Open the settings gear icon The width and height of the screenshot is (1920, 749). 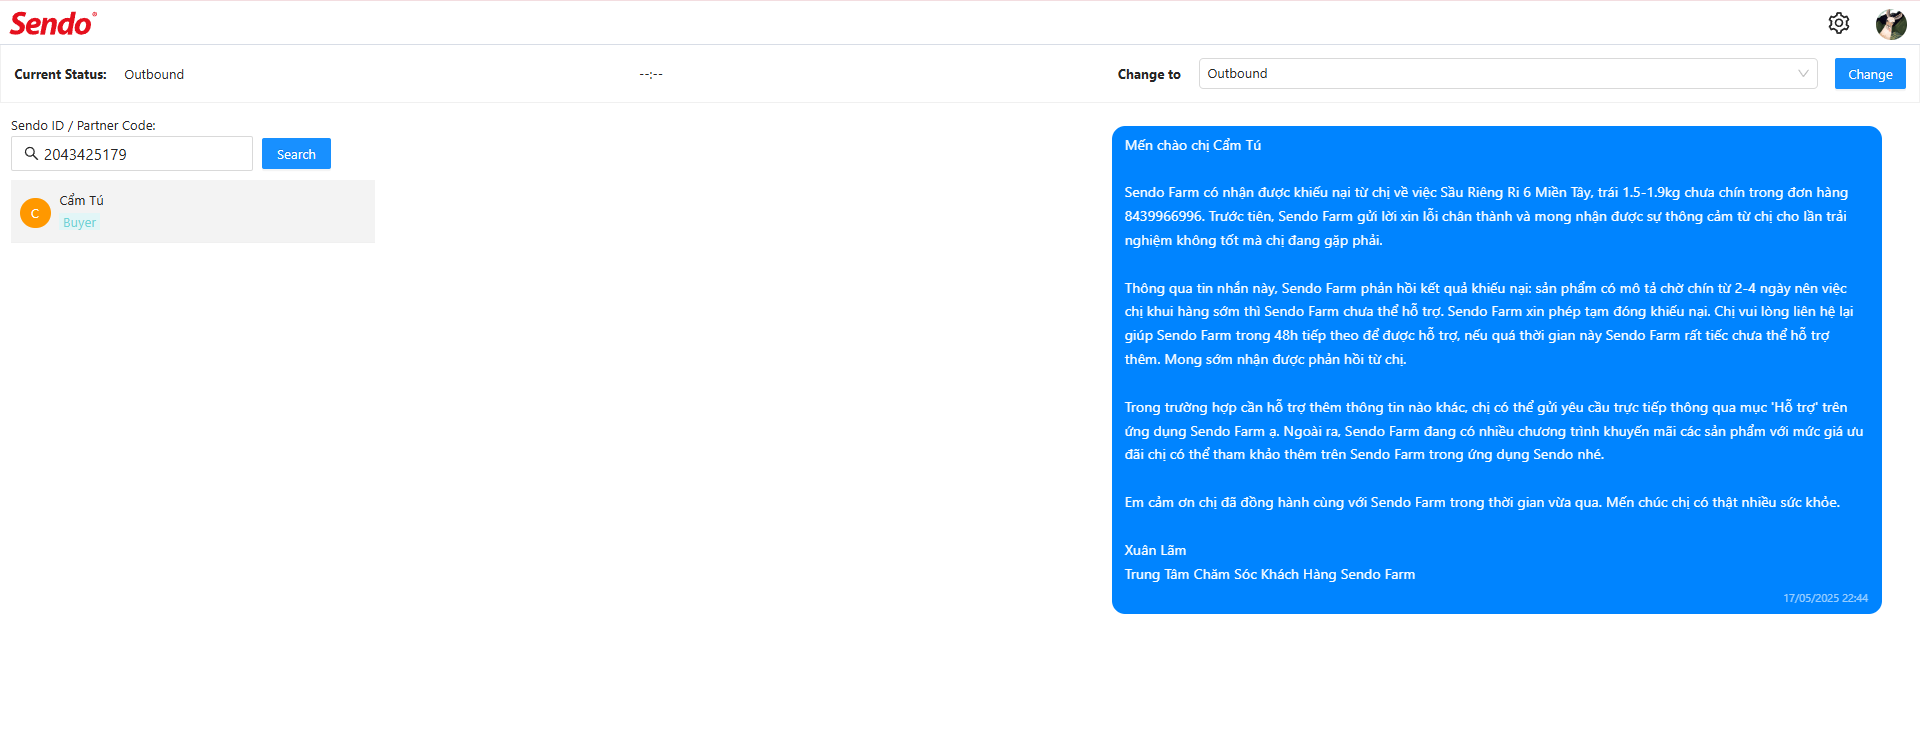(x=1838, y=23)
